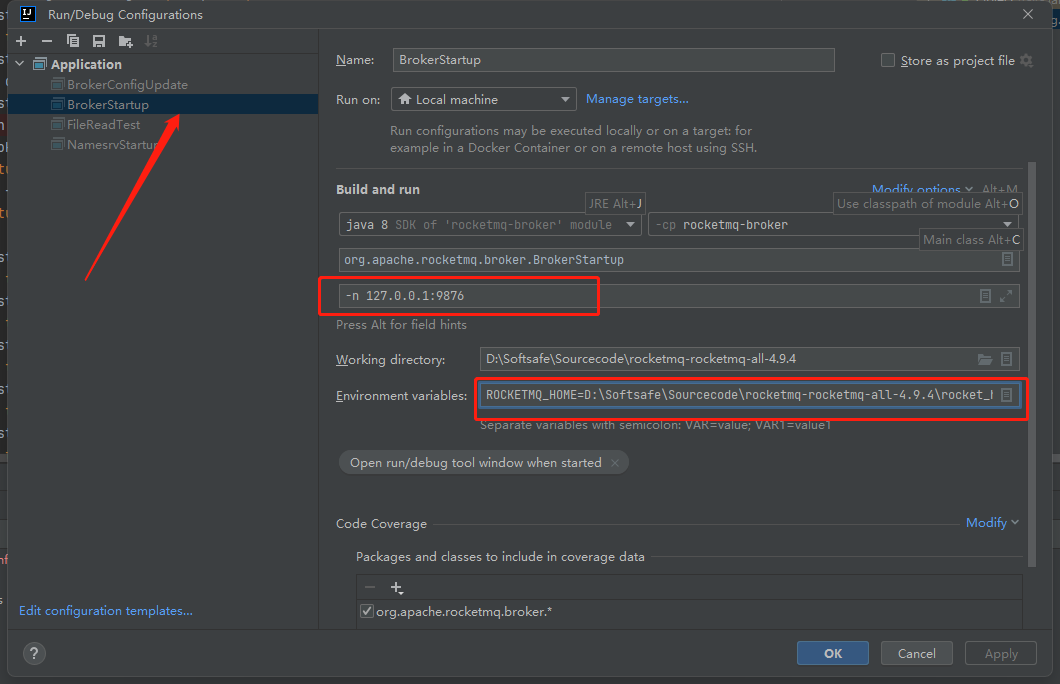Uncheck org.apache.rocketmq.broker.* coverage checkbox
The height and width of the screenshot is (684, 1060).
(366, 611)
